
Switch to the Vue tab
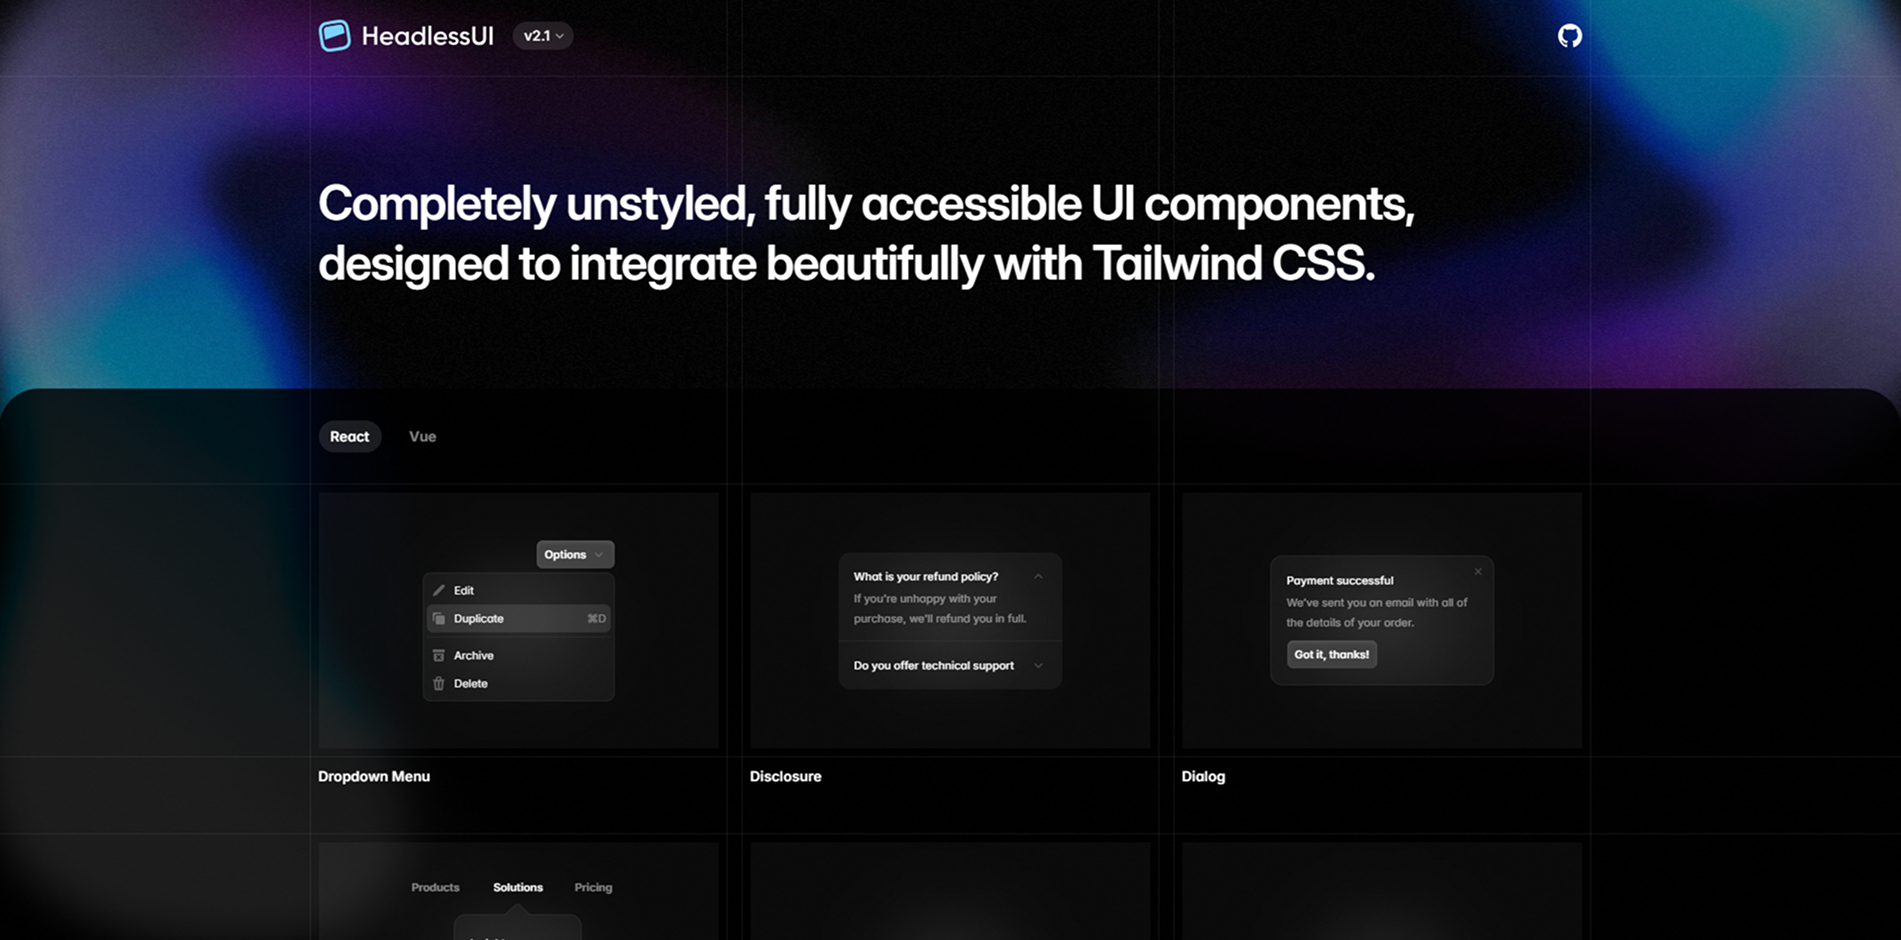pos(422,436)
